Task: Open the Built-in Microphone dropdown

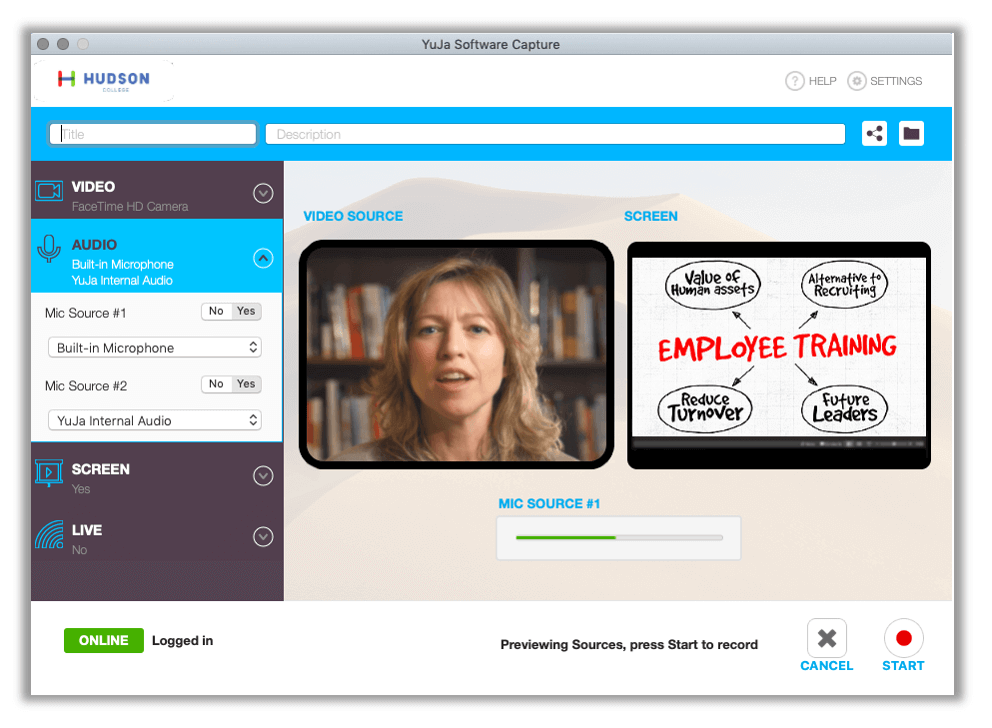Action: (154, 347)
